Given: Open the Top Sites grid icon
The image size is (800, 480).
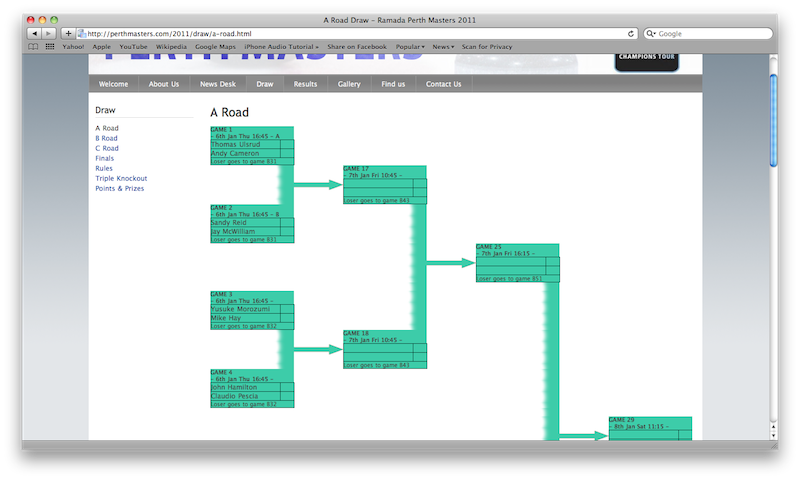Looking at the screenshot, I should click(49, 46).
